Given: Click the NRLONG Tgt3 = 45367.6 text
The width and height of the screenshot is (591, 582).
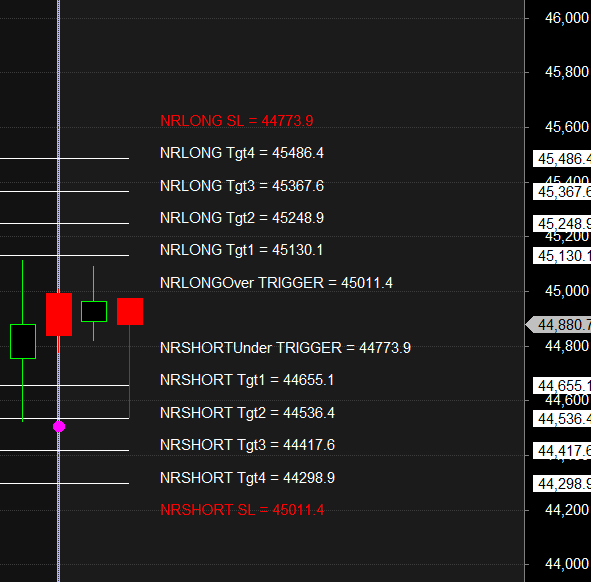Looking at the screenshot, I should point(242,186).
